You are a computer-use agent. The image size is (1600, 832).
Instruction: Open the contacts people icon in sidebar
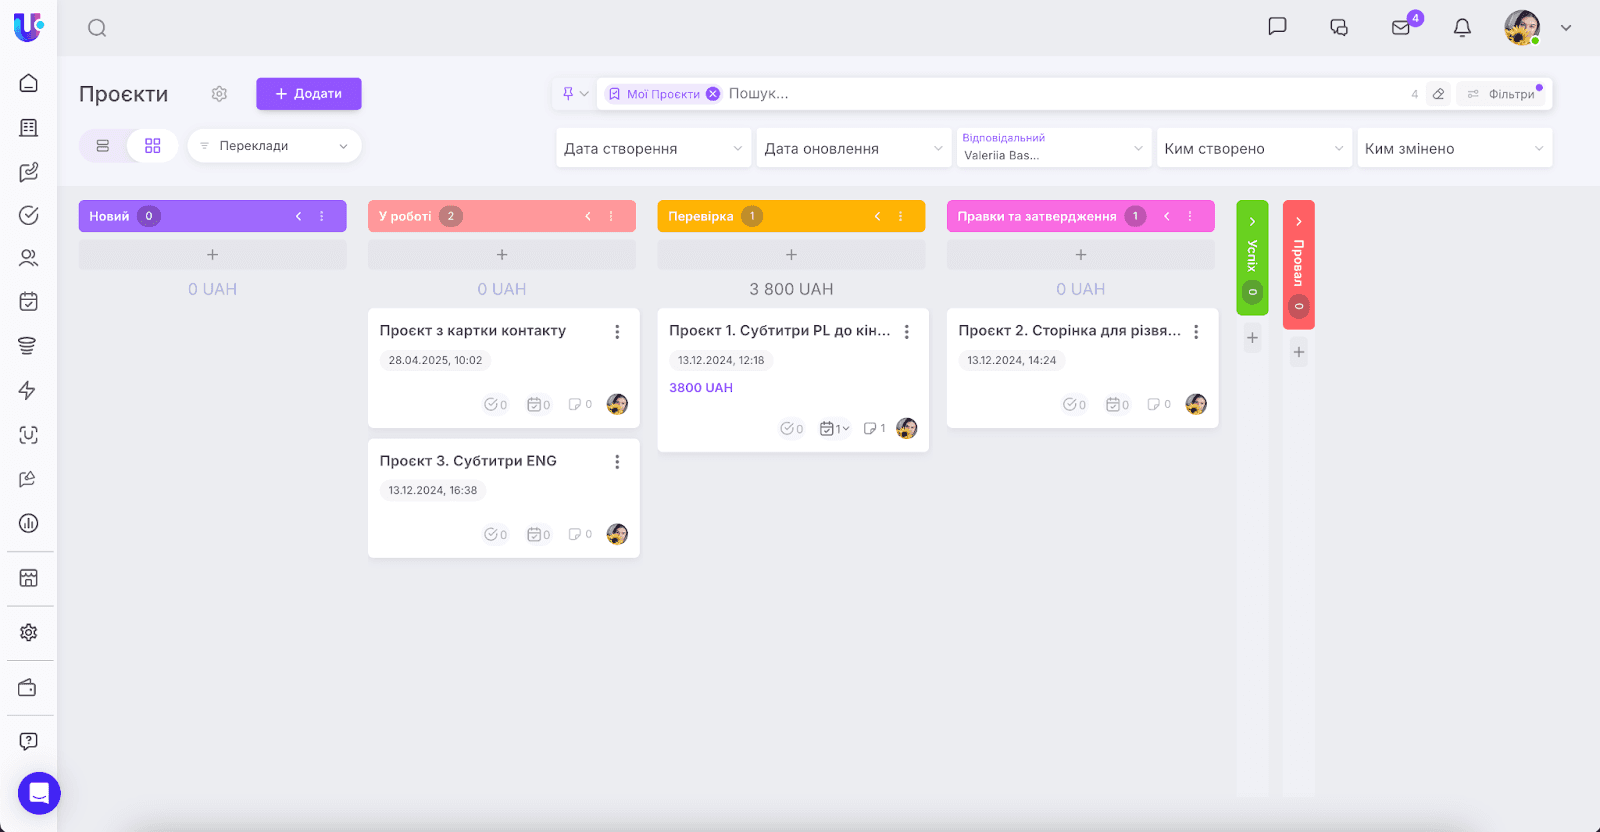pyautogui.click(x=29, y=258)
